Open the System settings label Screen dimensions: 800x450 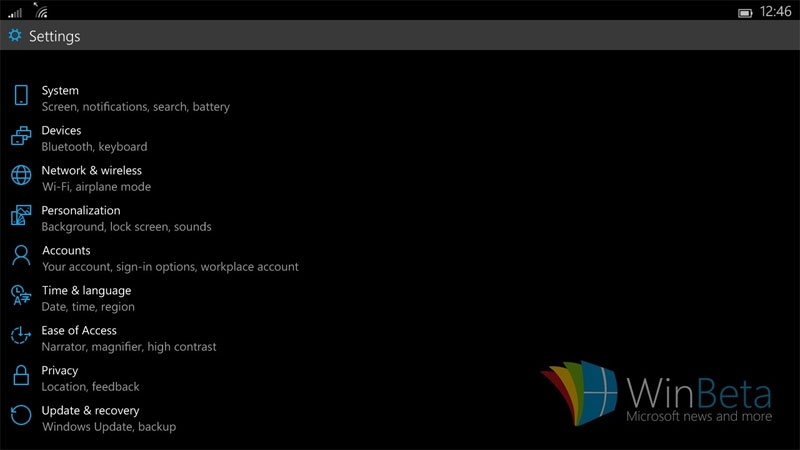(60, 91)
